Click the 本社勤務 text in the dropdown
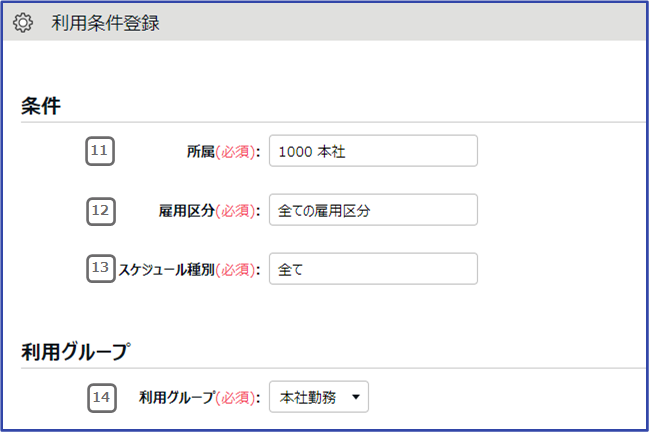Screen dimensions: 649x432 (308, 398)
